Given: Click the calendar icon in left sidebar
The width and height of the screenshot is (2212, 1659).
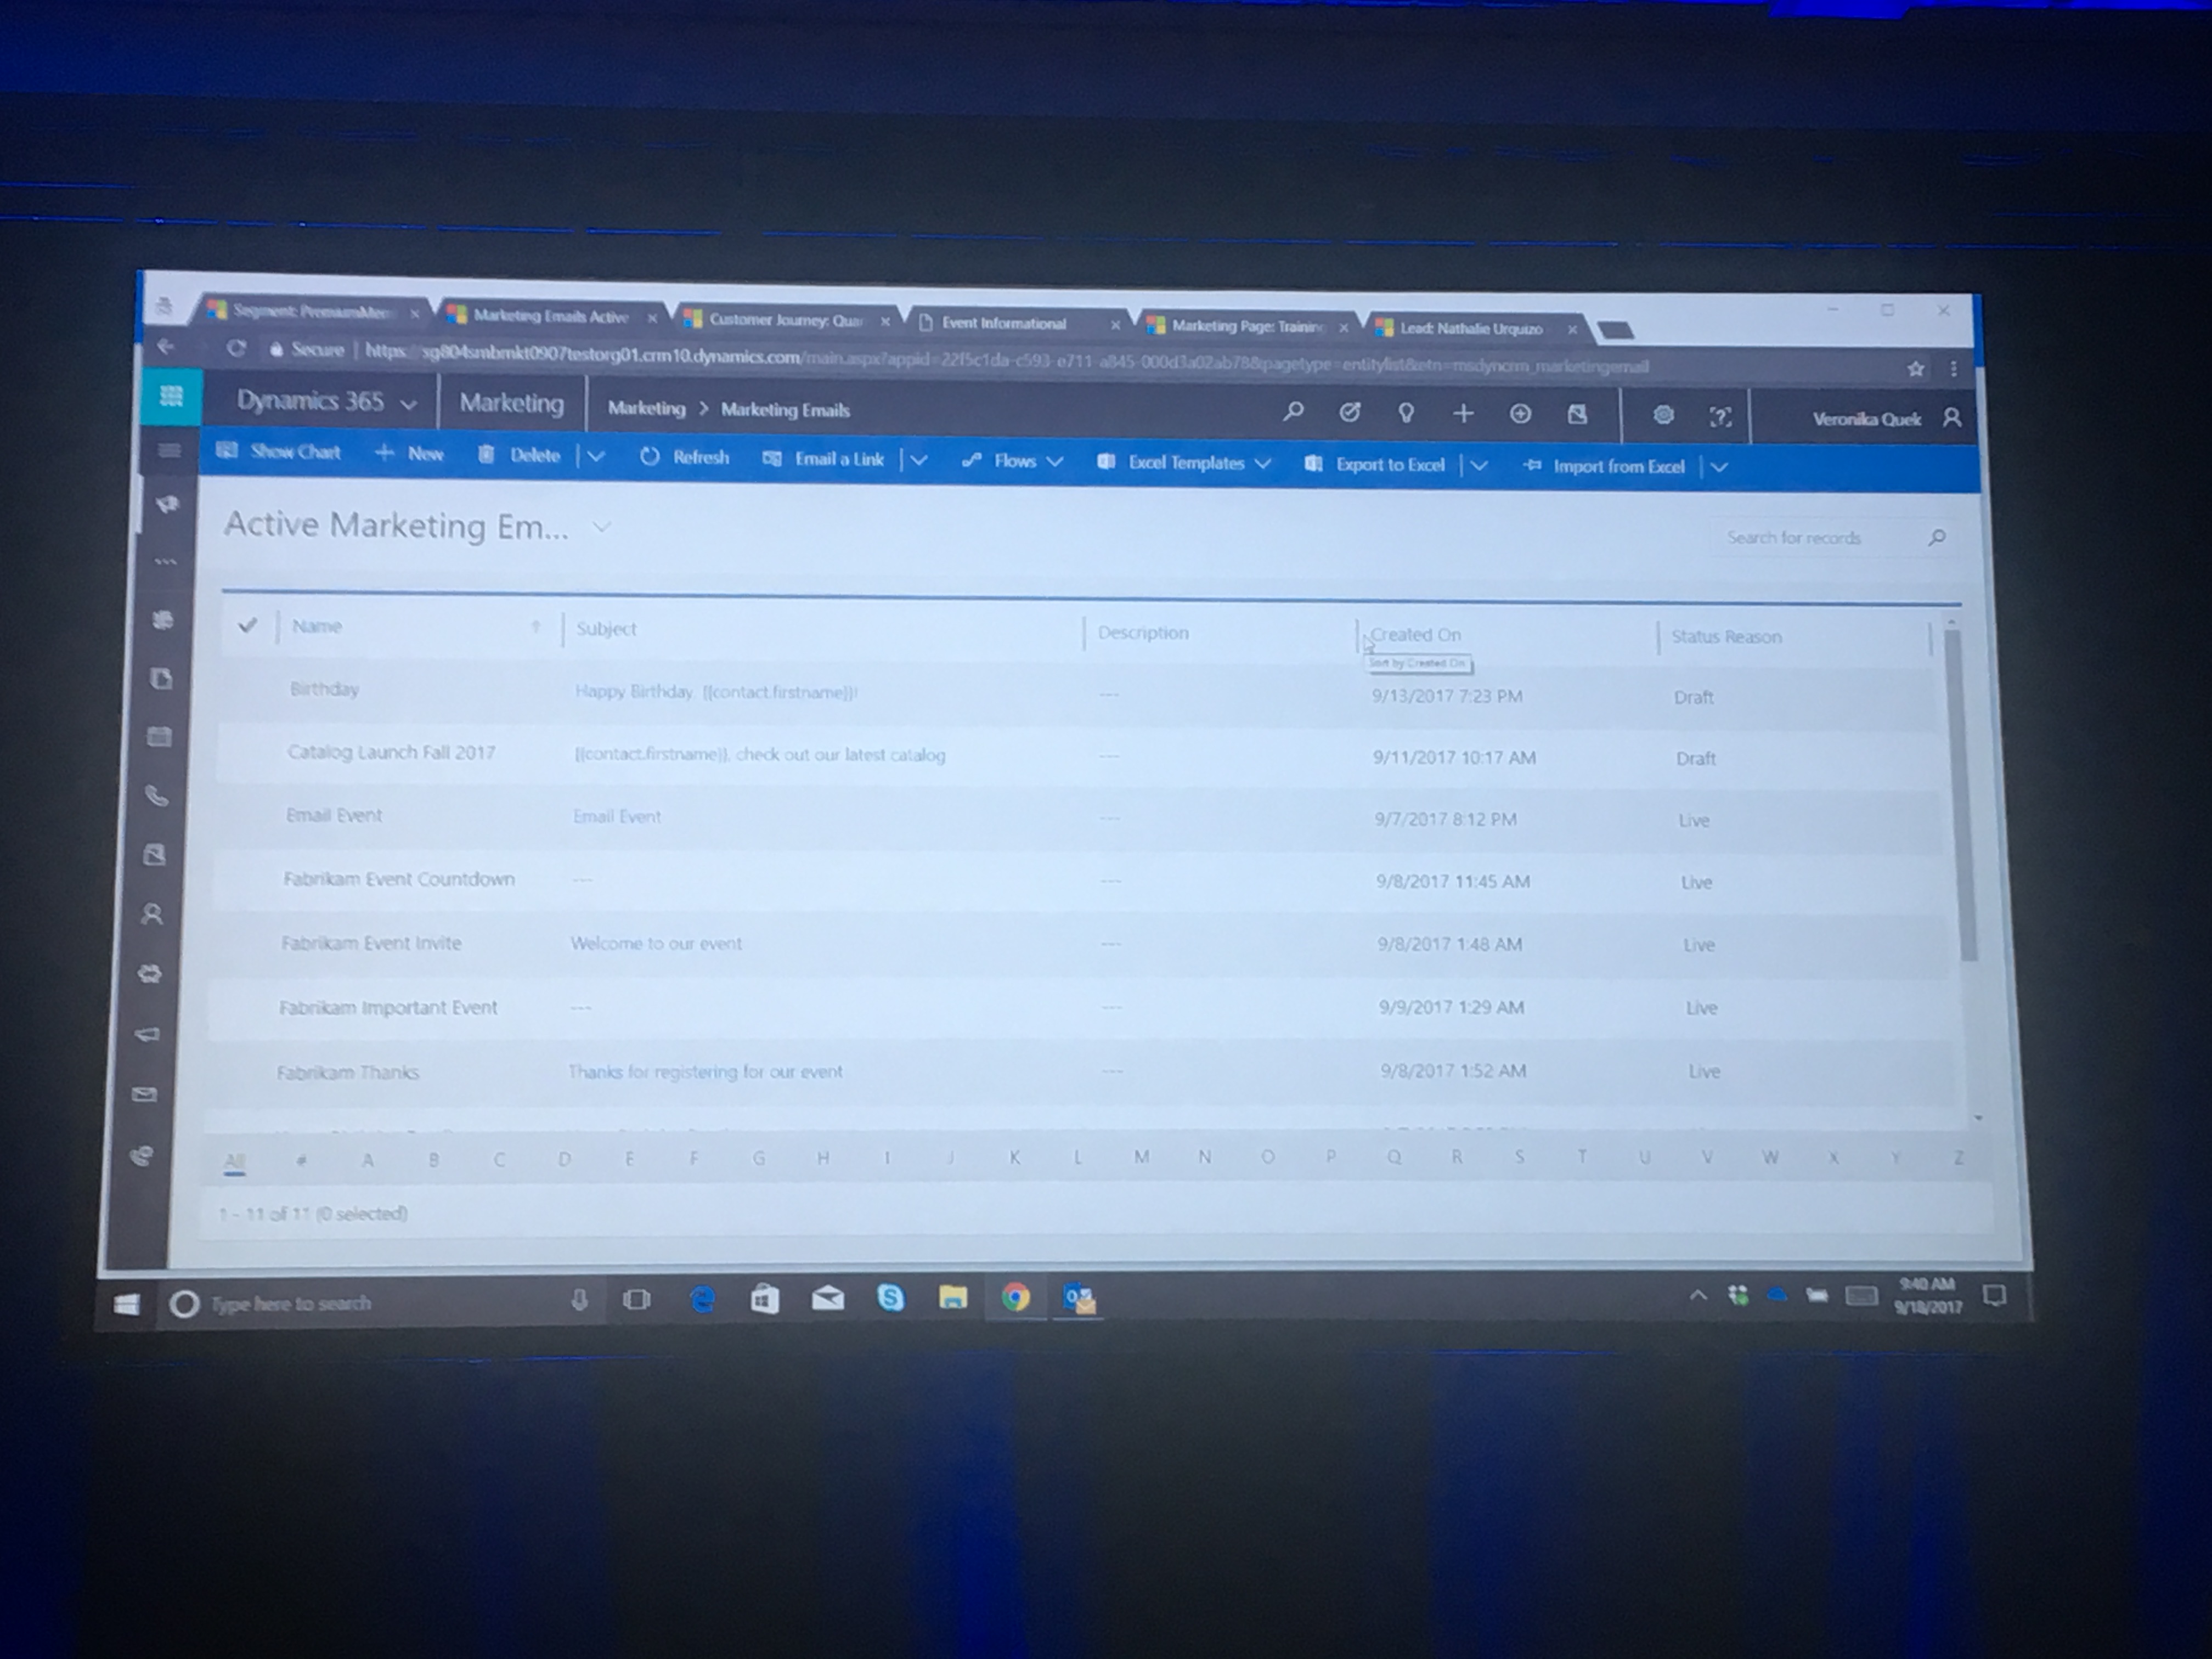Looking at the screenshot, I should pyautogui.click(x=159, y=736).
